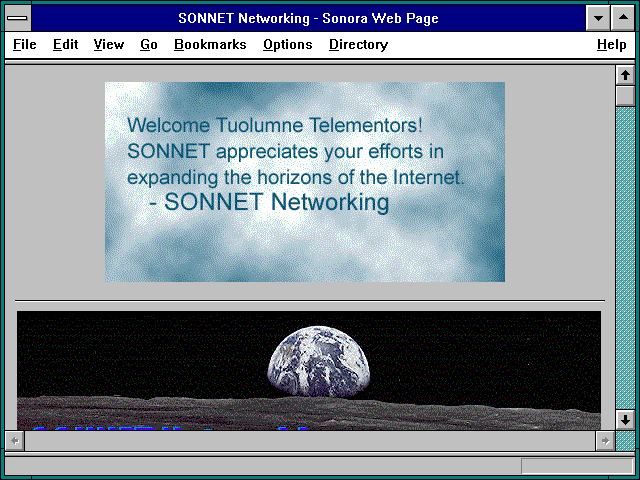Click the minimize down-arrow button

pos(598,18)
